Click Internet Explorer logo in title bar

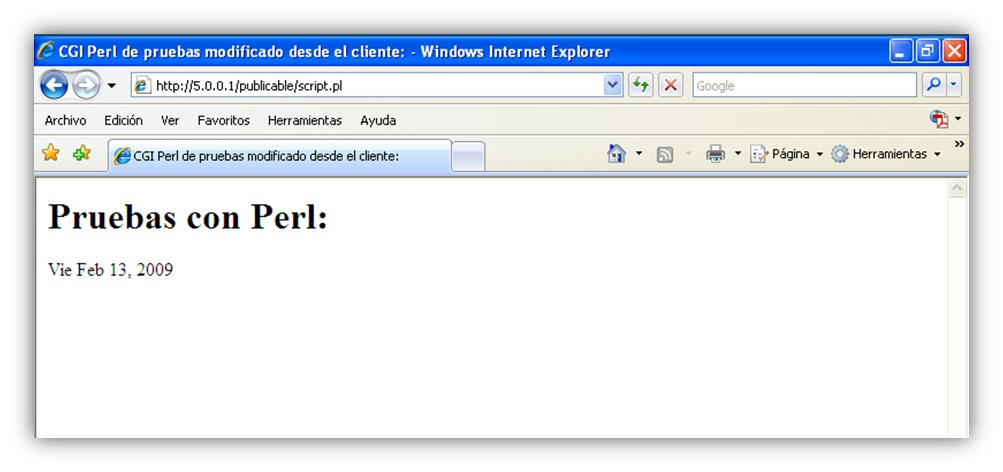coord(46,51)
